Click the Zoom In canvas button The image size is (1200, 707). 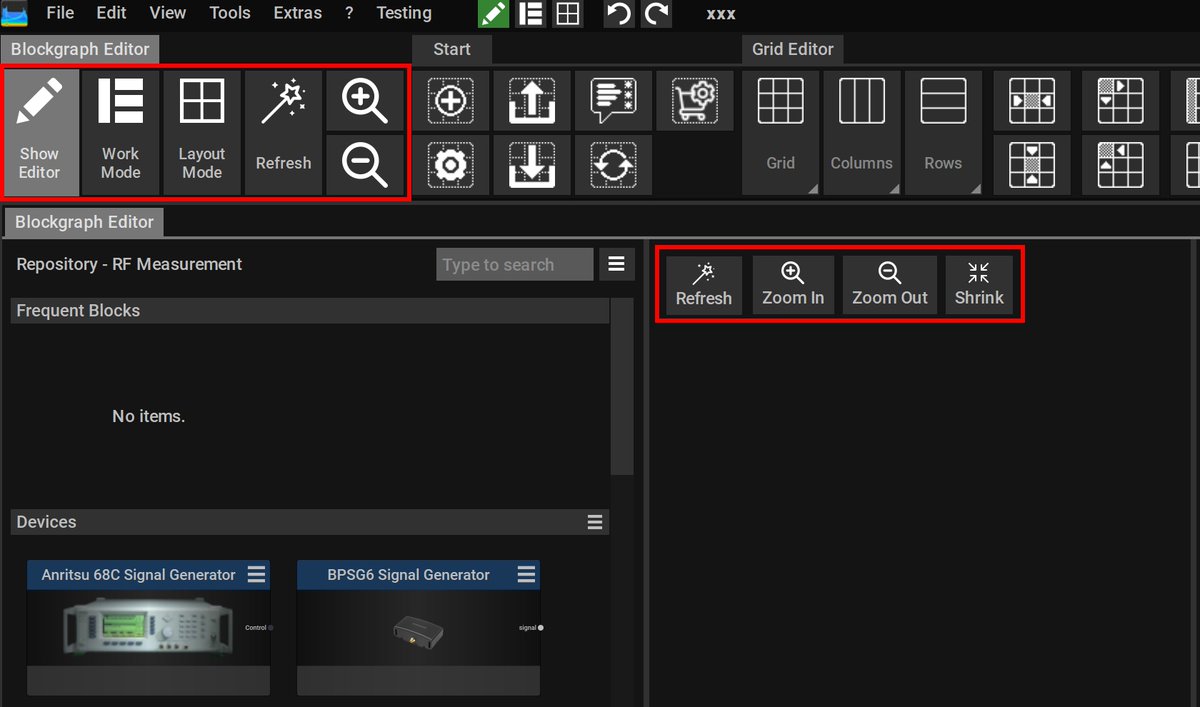click(x=793, y=286)
